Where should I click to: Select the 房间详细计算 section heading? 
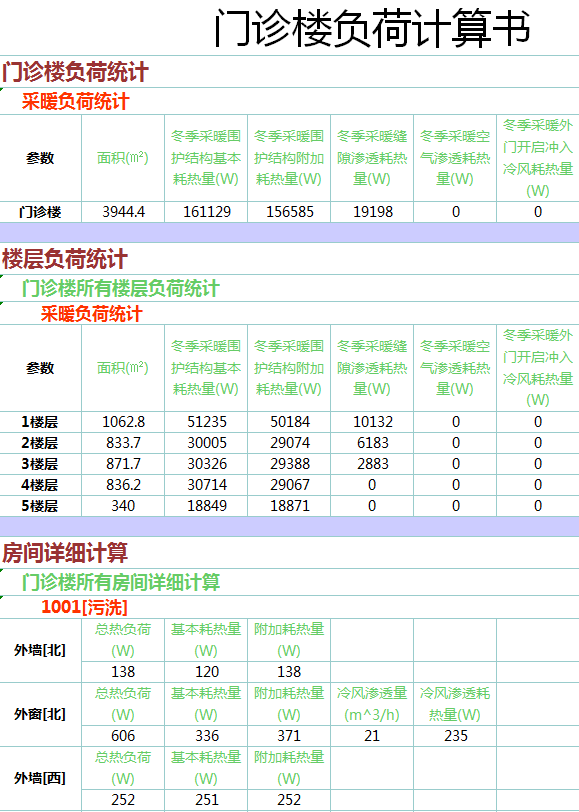tap(65, 553)
